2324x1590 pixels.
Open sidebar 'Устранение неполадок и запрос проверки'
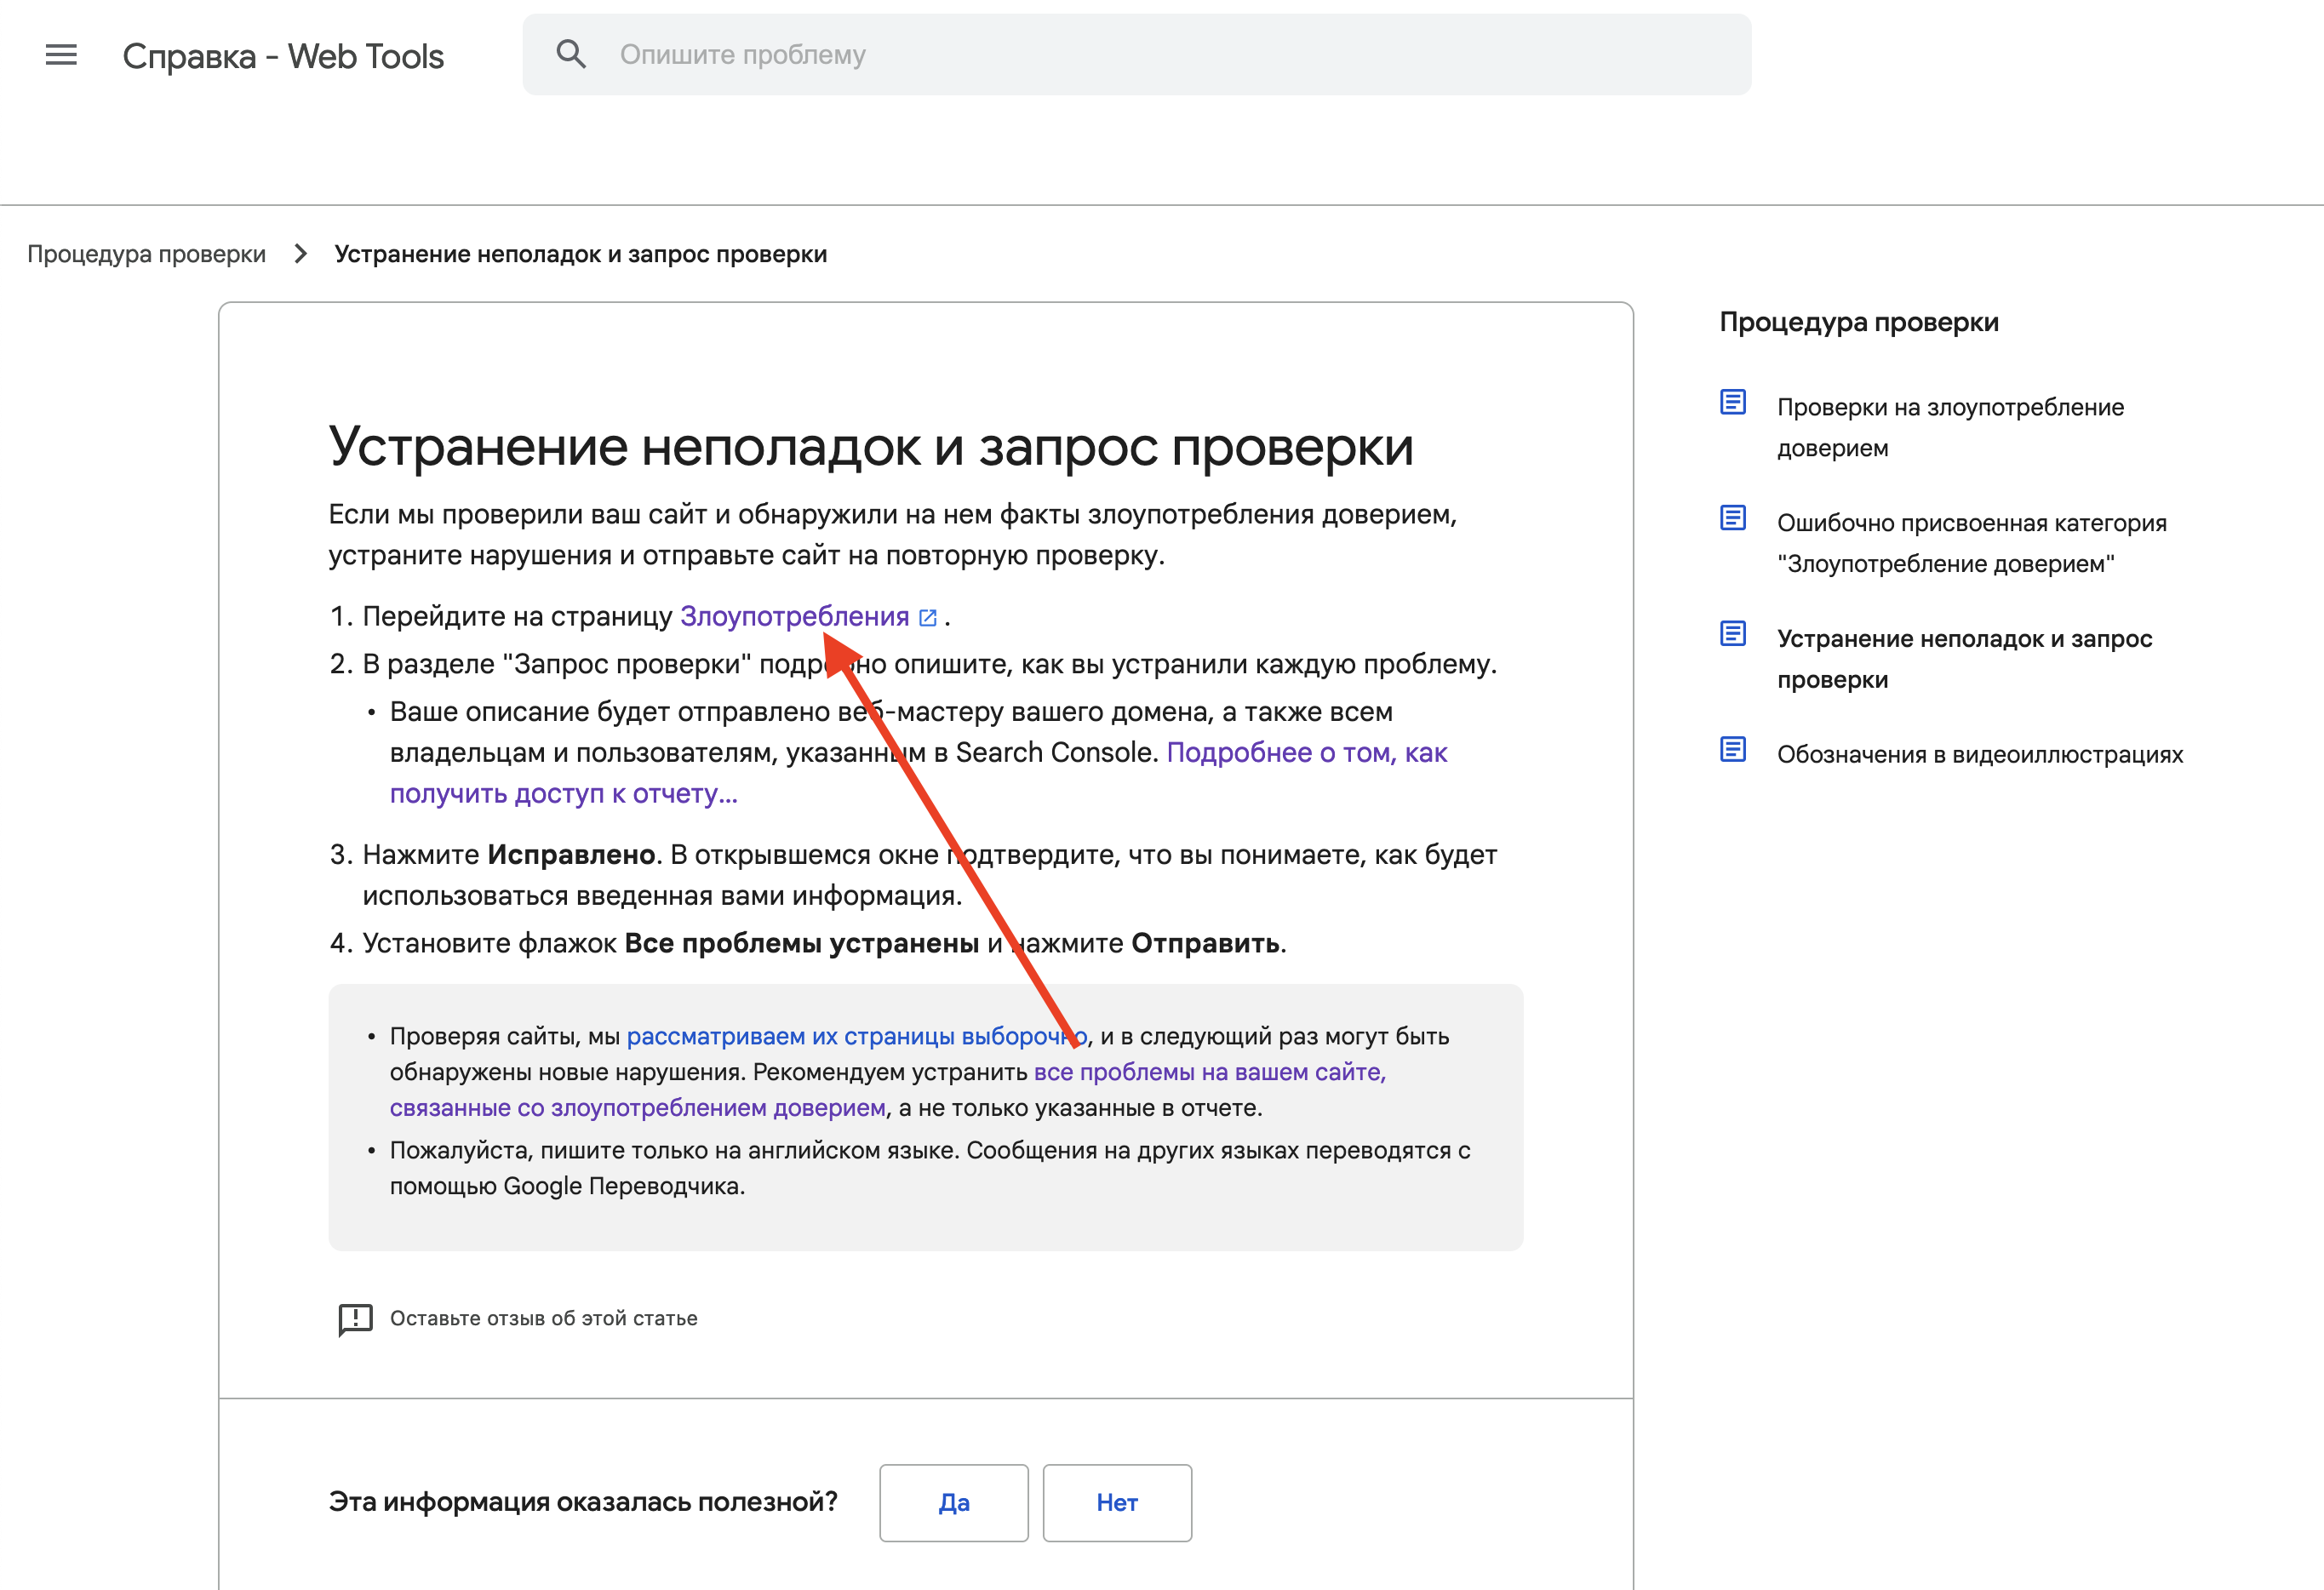[x=1965, y=659]
